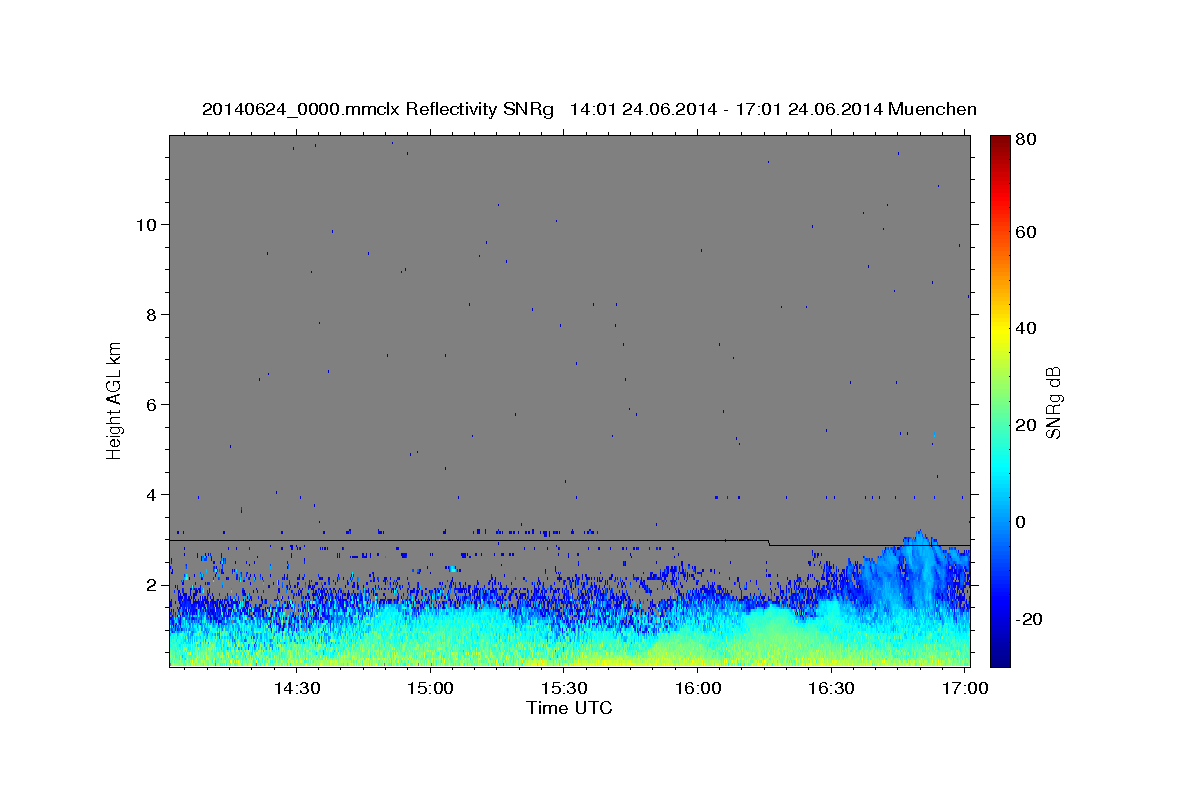Click the height tick label 4

[153, 495]
